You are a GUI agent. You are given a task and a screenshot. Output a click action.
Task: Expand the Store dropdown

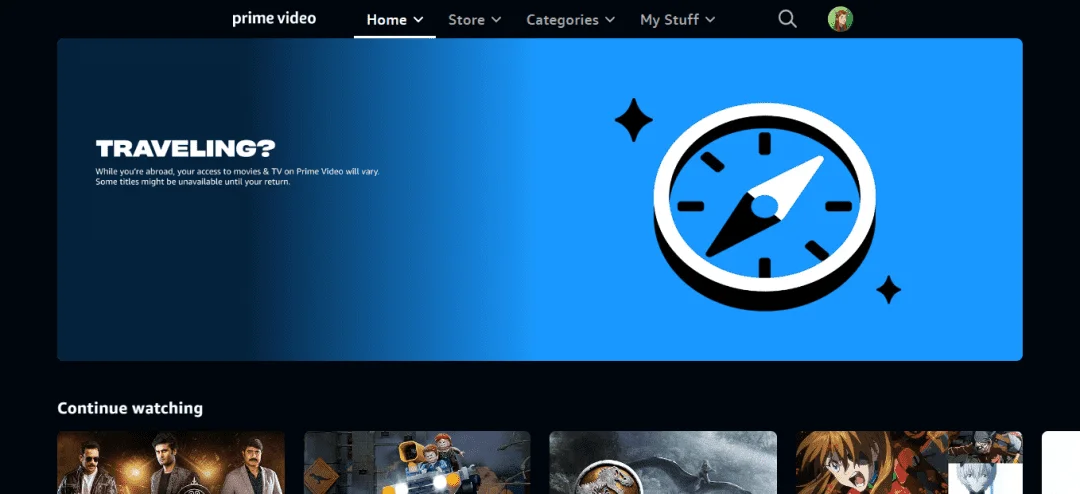pyautogui.click(x=475, y=20)
